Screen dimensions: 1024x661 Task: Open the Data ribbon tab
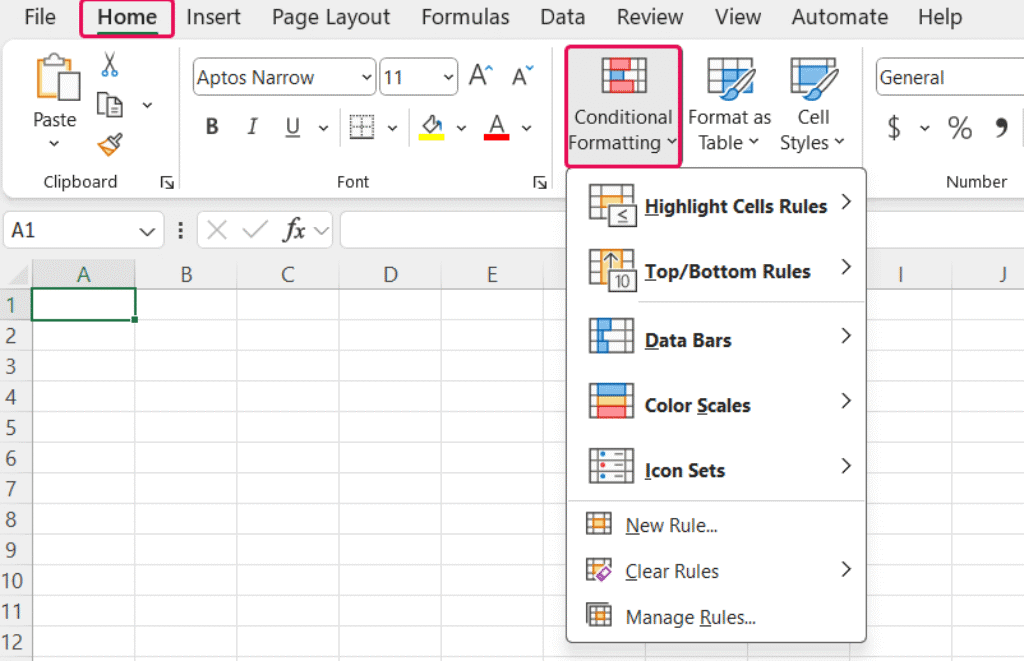(x=562, y=17)
